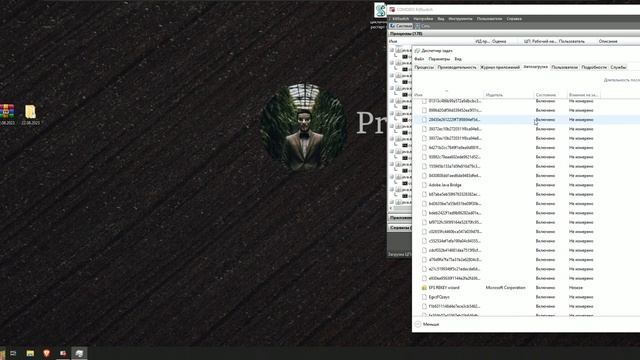
Task: Click the WinRAR archive desktop icon
Action: (x=7, y=111)
